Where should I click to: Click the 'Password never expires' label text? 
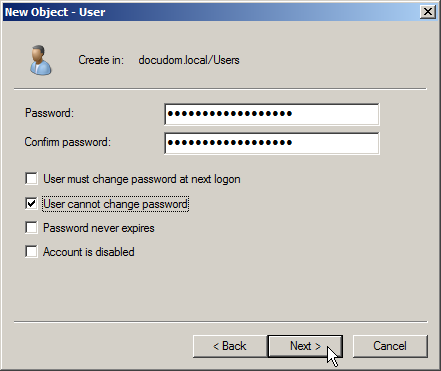99,228
